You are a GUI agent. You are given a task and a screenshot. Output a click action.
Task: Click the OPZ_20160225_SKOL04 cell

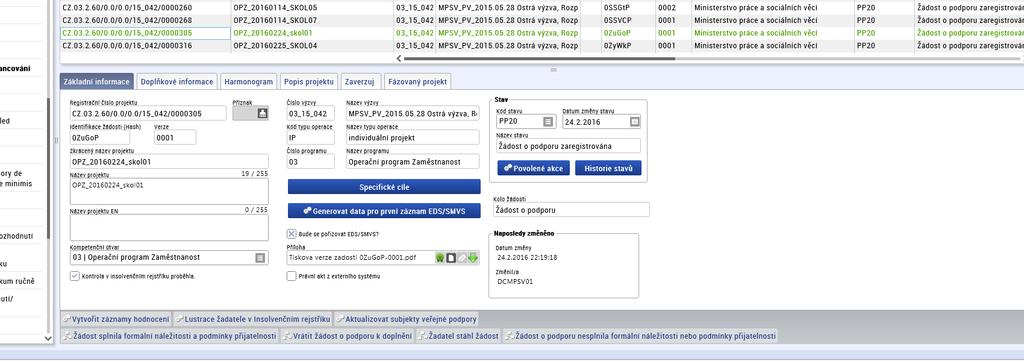tap(312, 46)
